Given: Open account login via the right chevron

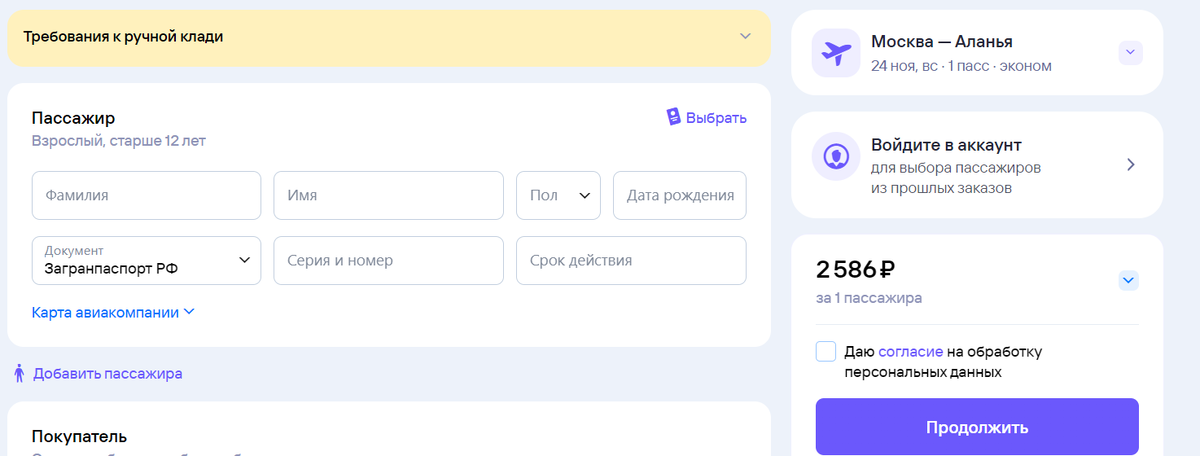Looking at the screenshot, I should tap(1131, 165).
